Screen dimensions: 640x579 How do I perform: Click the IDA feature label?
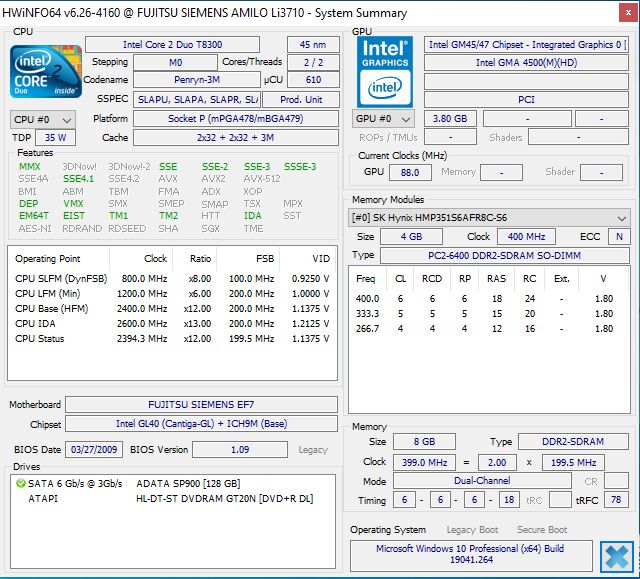pos(253,215)
